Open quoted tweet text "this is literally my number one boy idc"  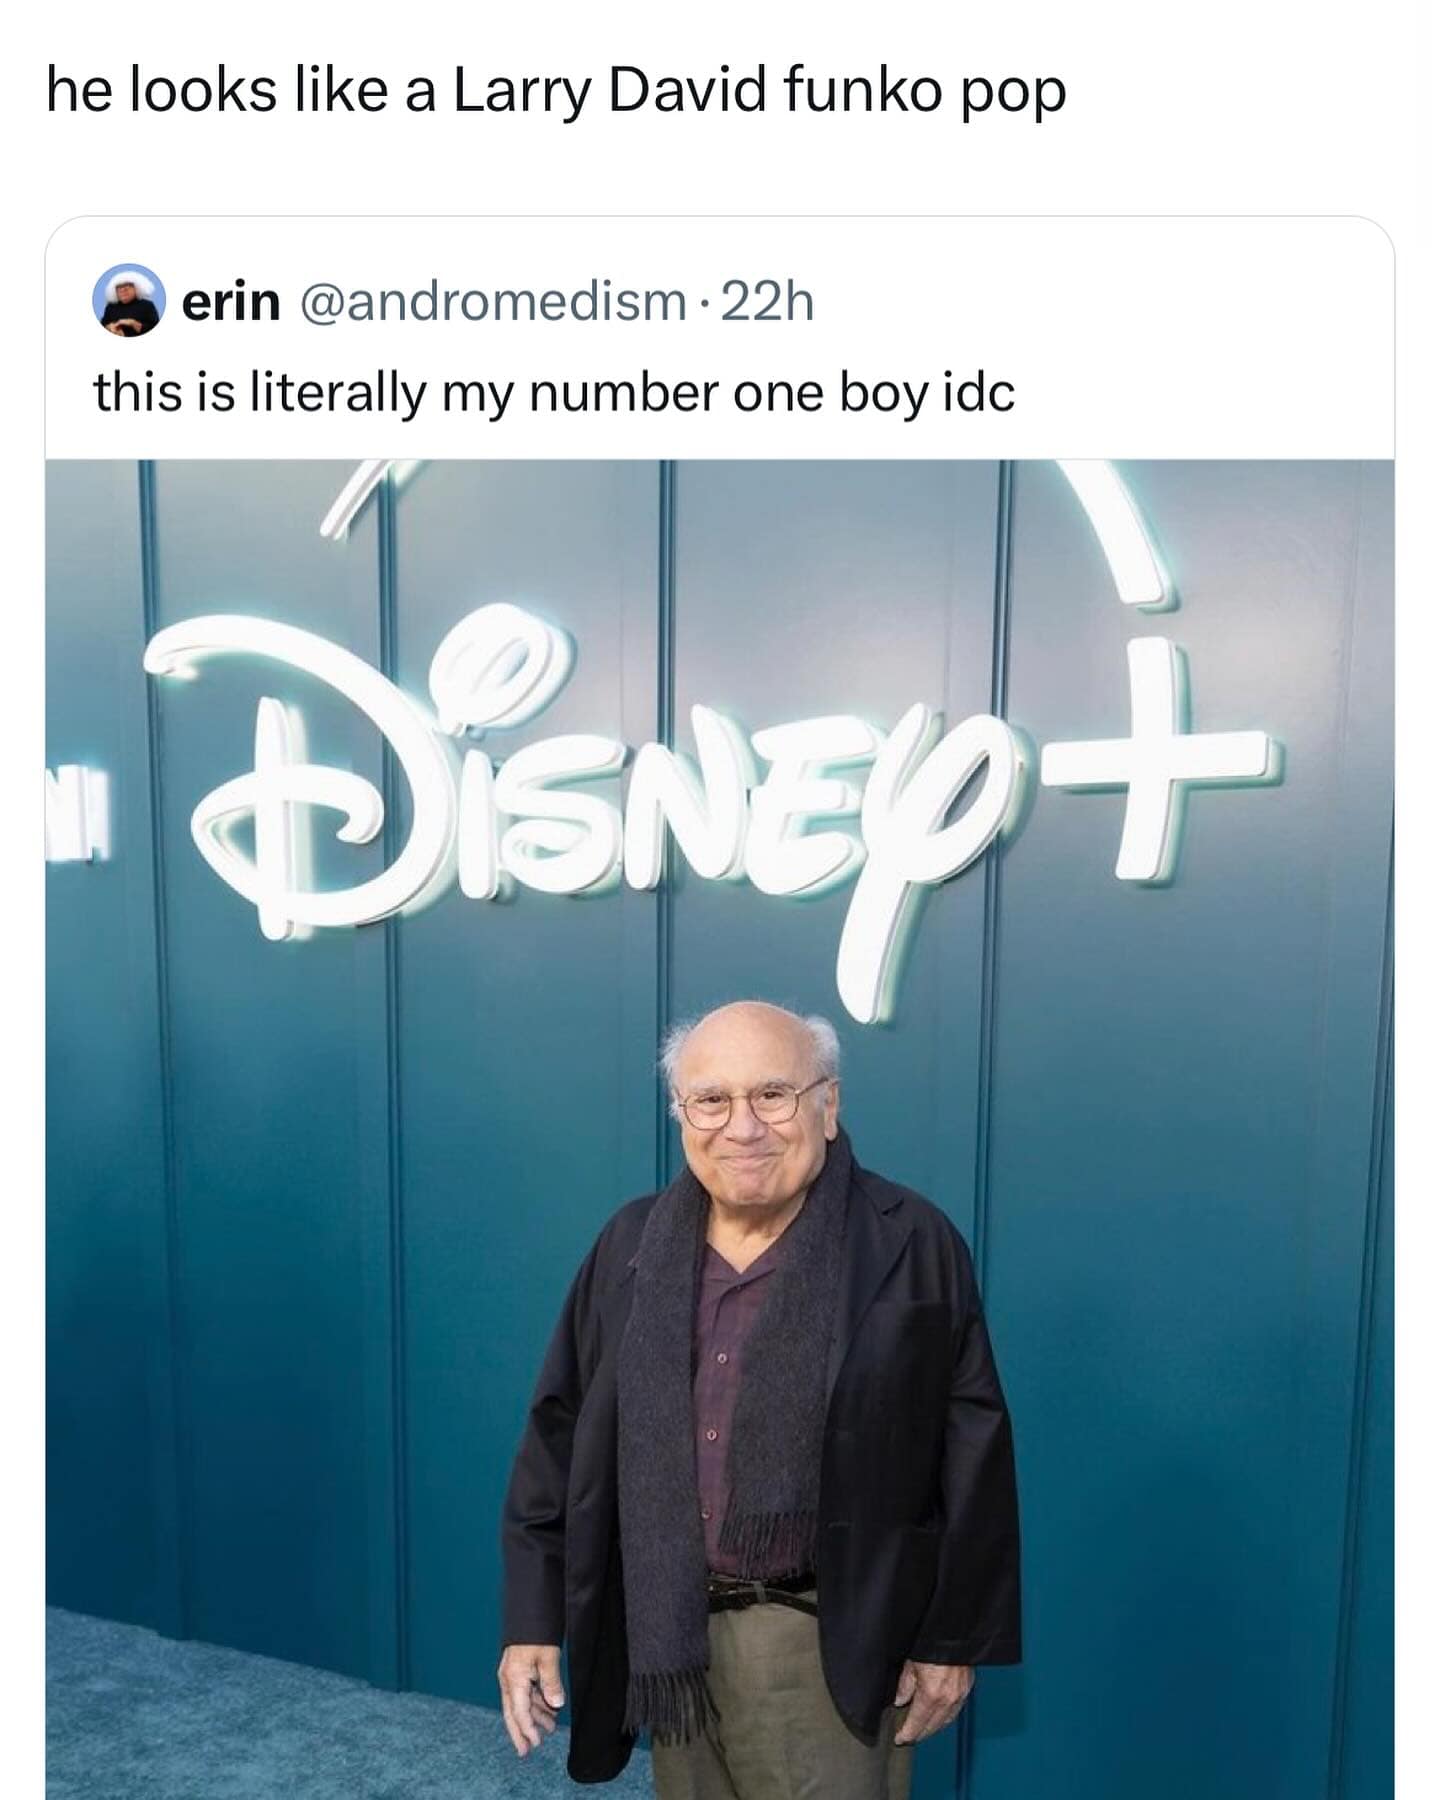tap(555, 392)
